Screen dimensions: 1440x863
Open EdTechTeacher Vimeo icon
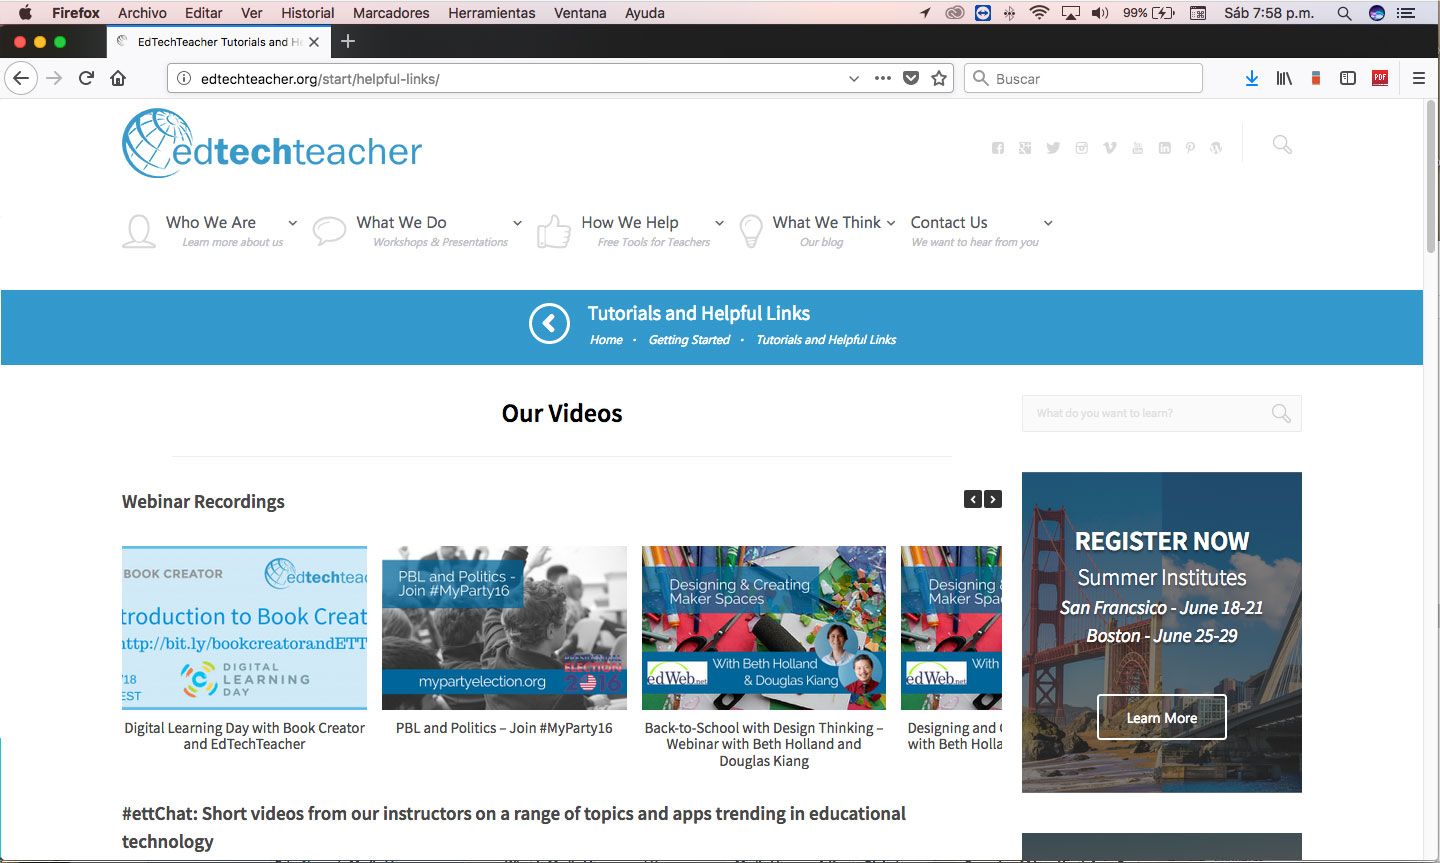click(x=1109, y=148)
